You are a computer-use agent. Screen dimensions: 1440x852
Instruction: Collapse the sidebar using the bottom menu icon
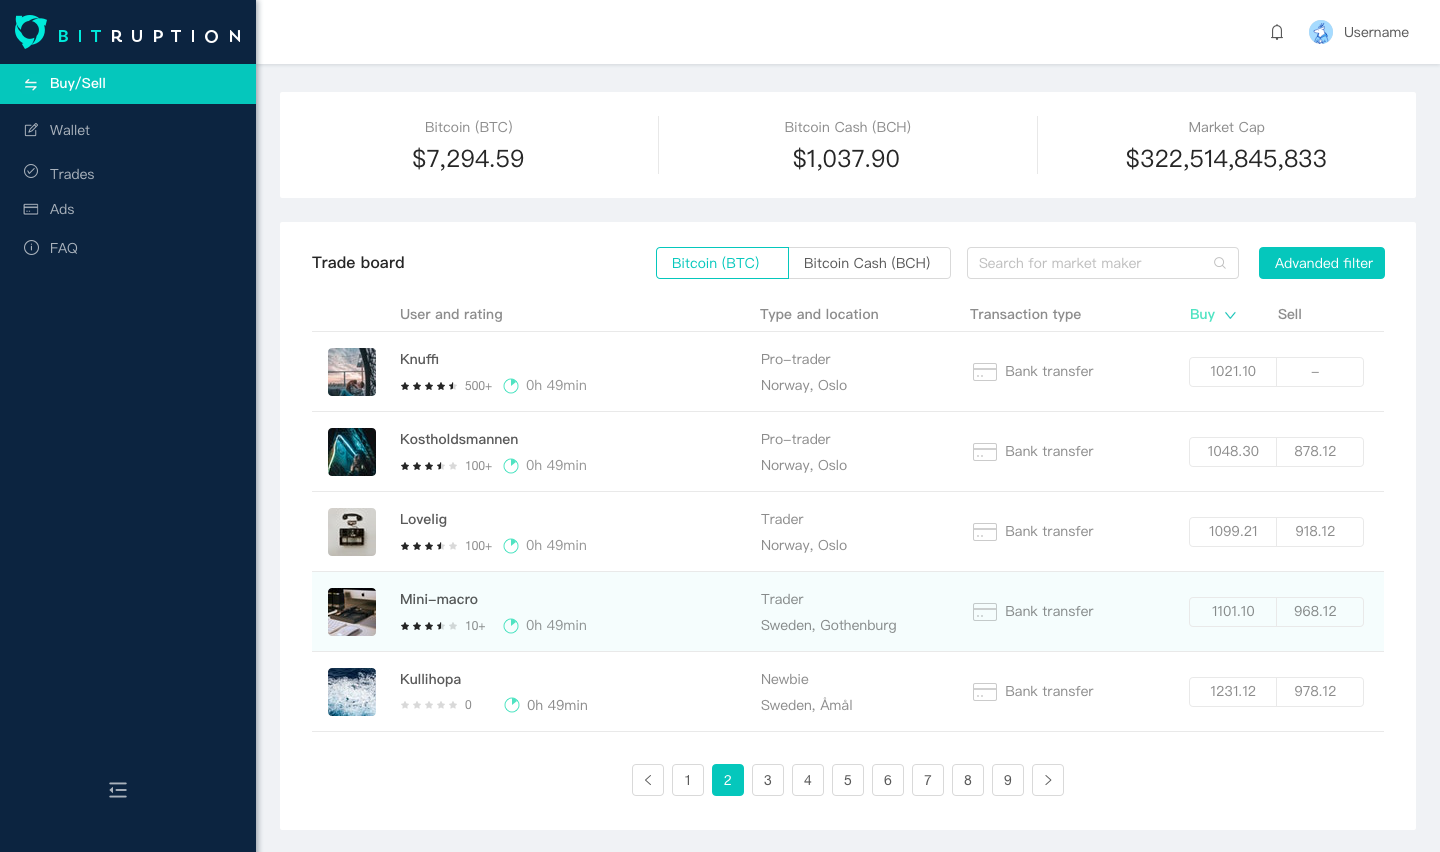[x=118, y=790]
